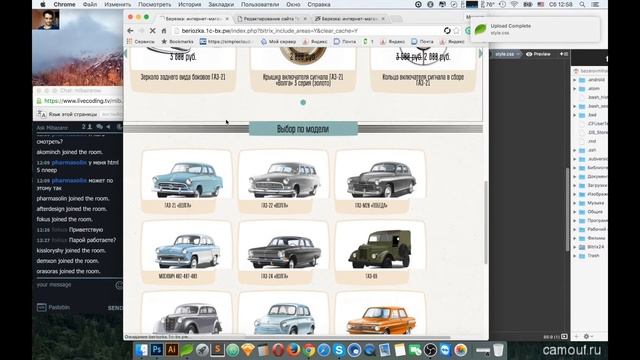Expand the .android folder
Viewport: 640px width, 360px height.
(575, 80)
